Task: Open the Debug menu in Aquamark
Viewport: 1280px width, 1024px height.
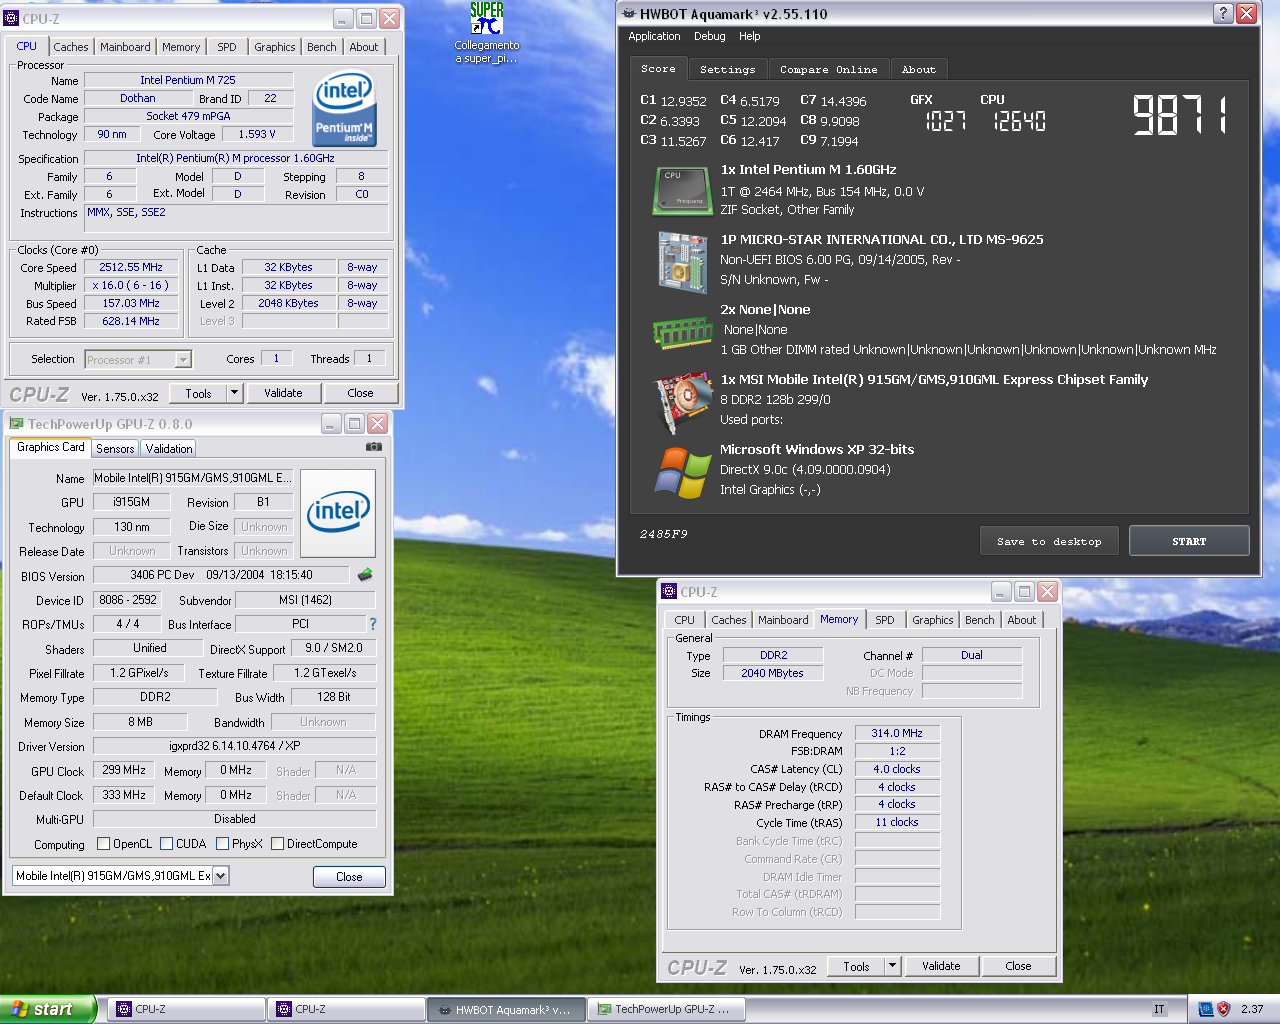Action: coord(710,36)
